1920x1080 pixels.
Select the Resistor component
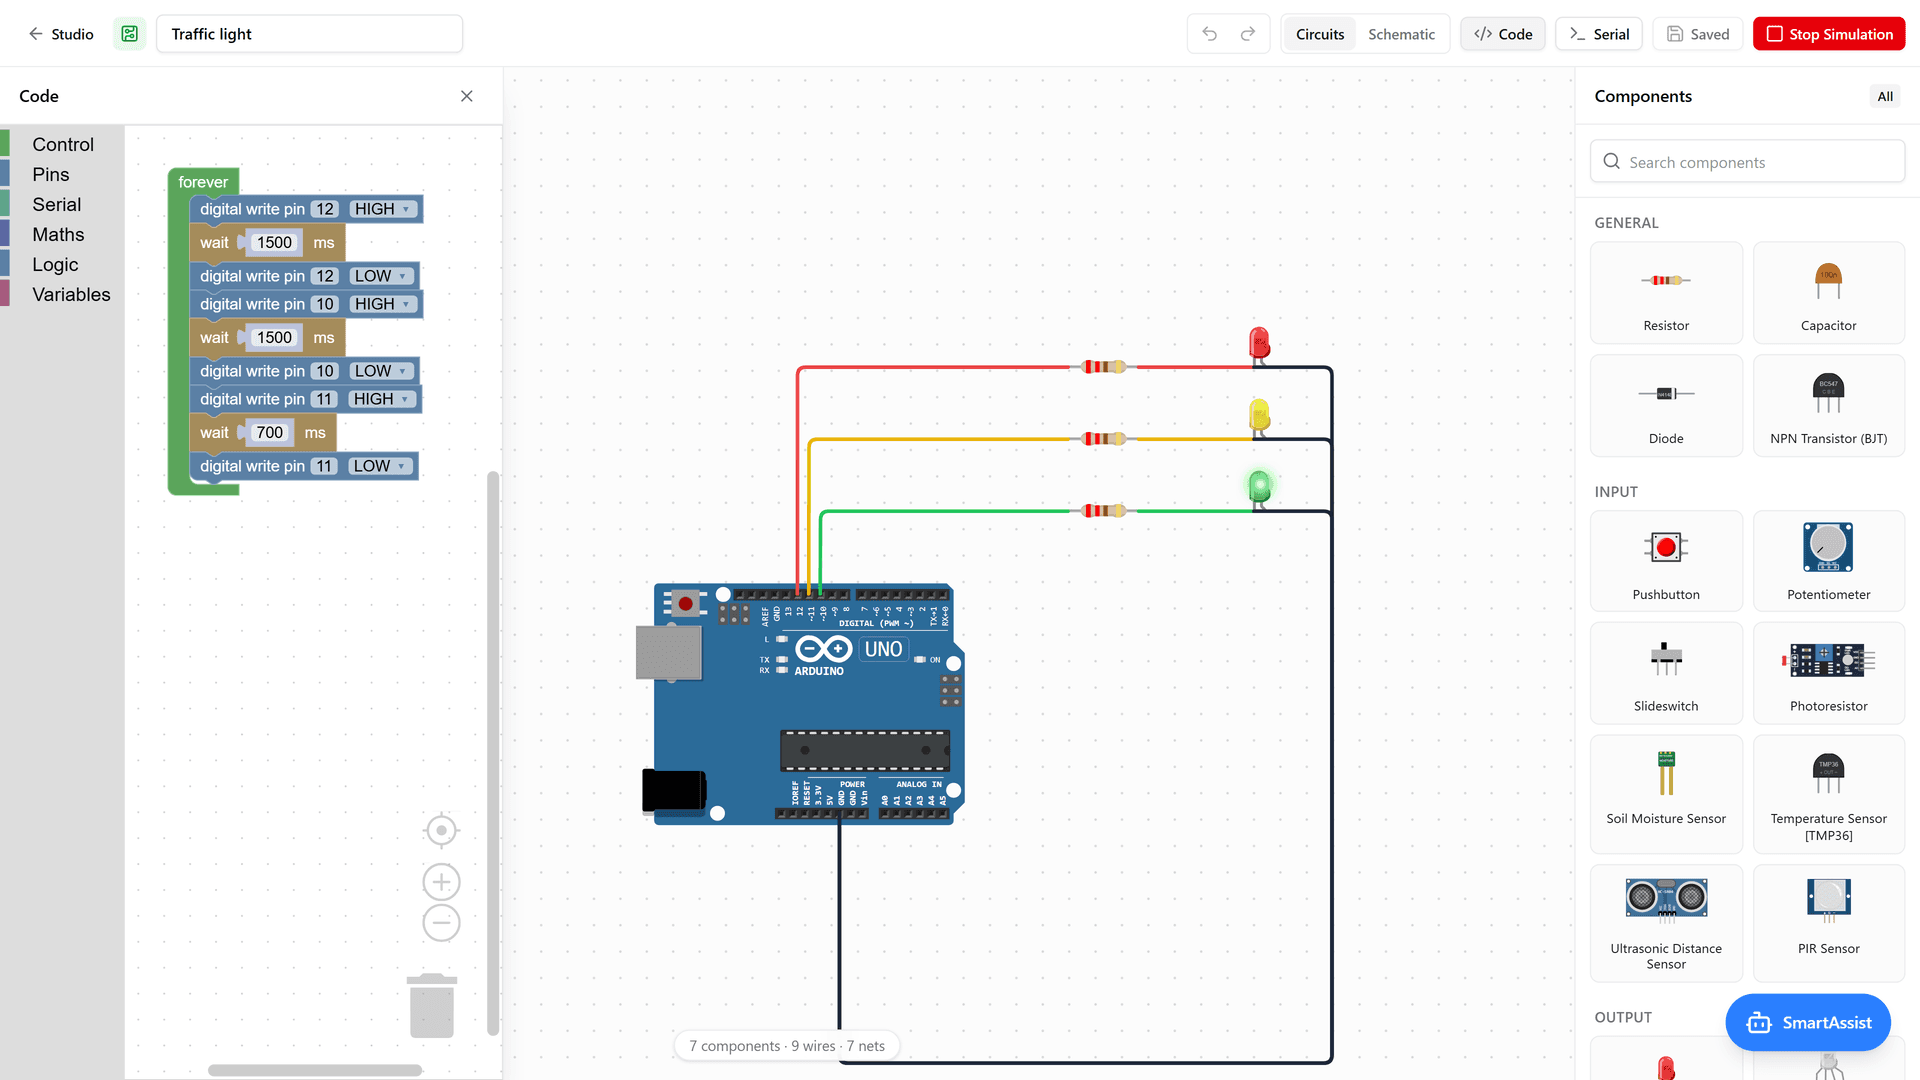pos(1666,293)
